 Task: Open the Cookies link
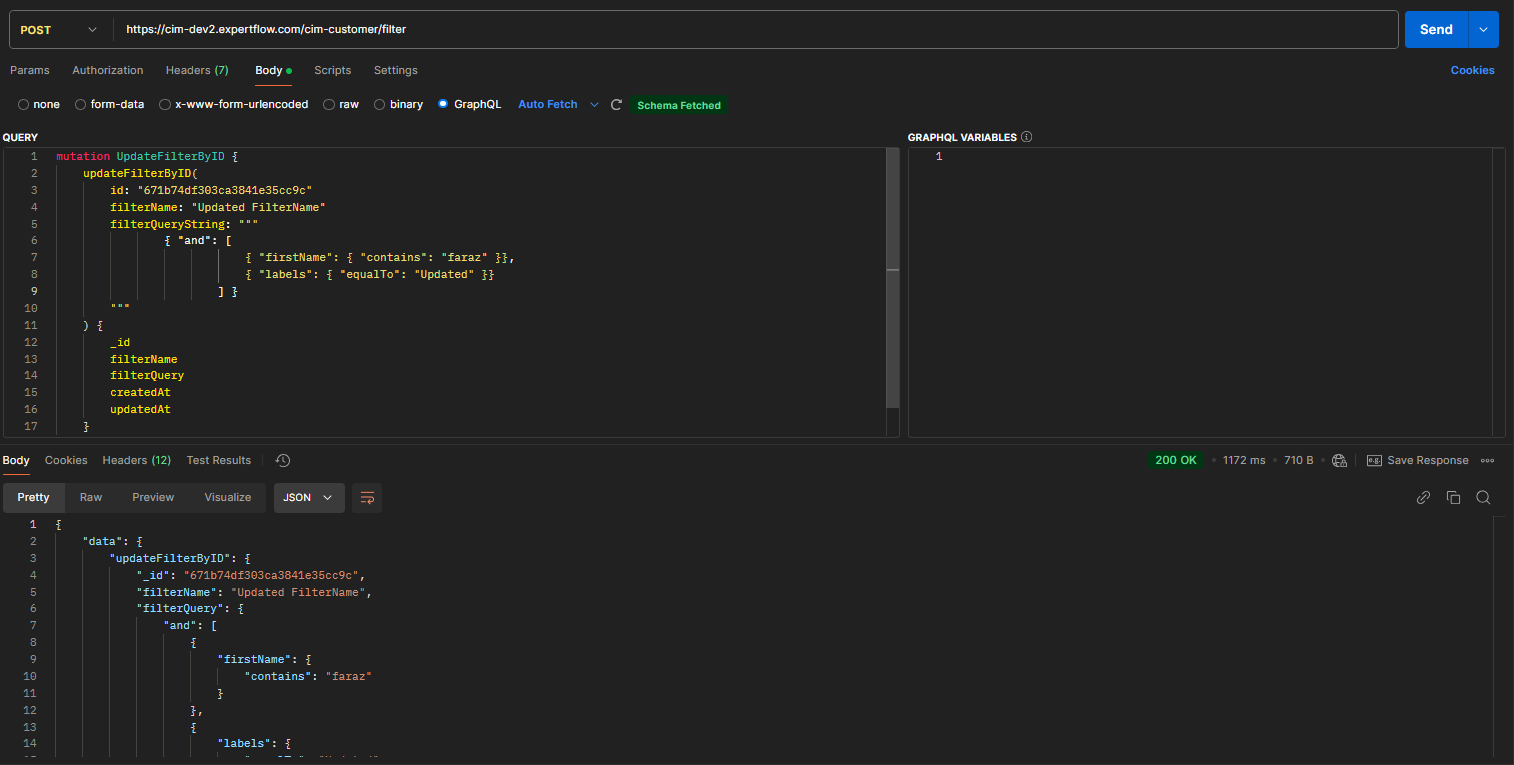coord(1472,70)
